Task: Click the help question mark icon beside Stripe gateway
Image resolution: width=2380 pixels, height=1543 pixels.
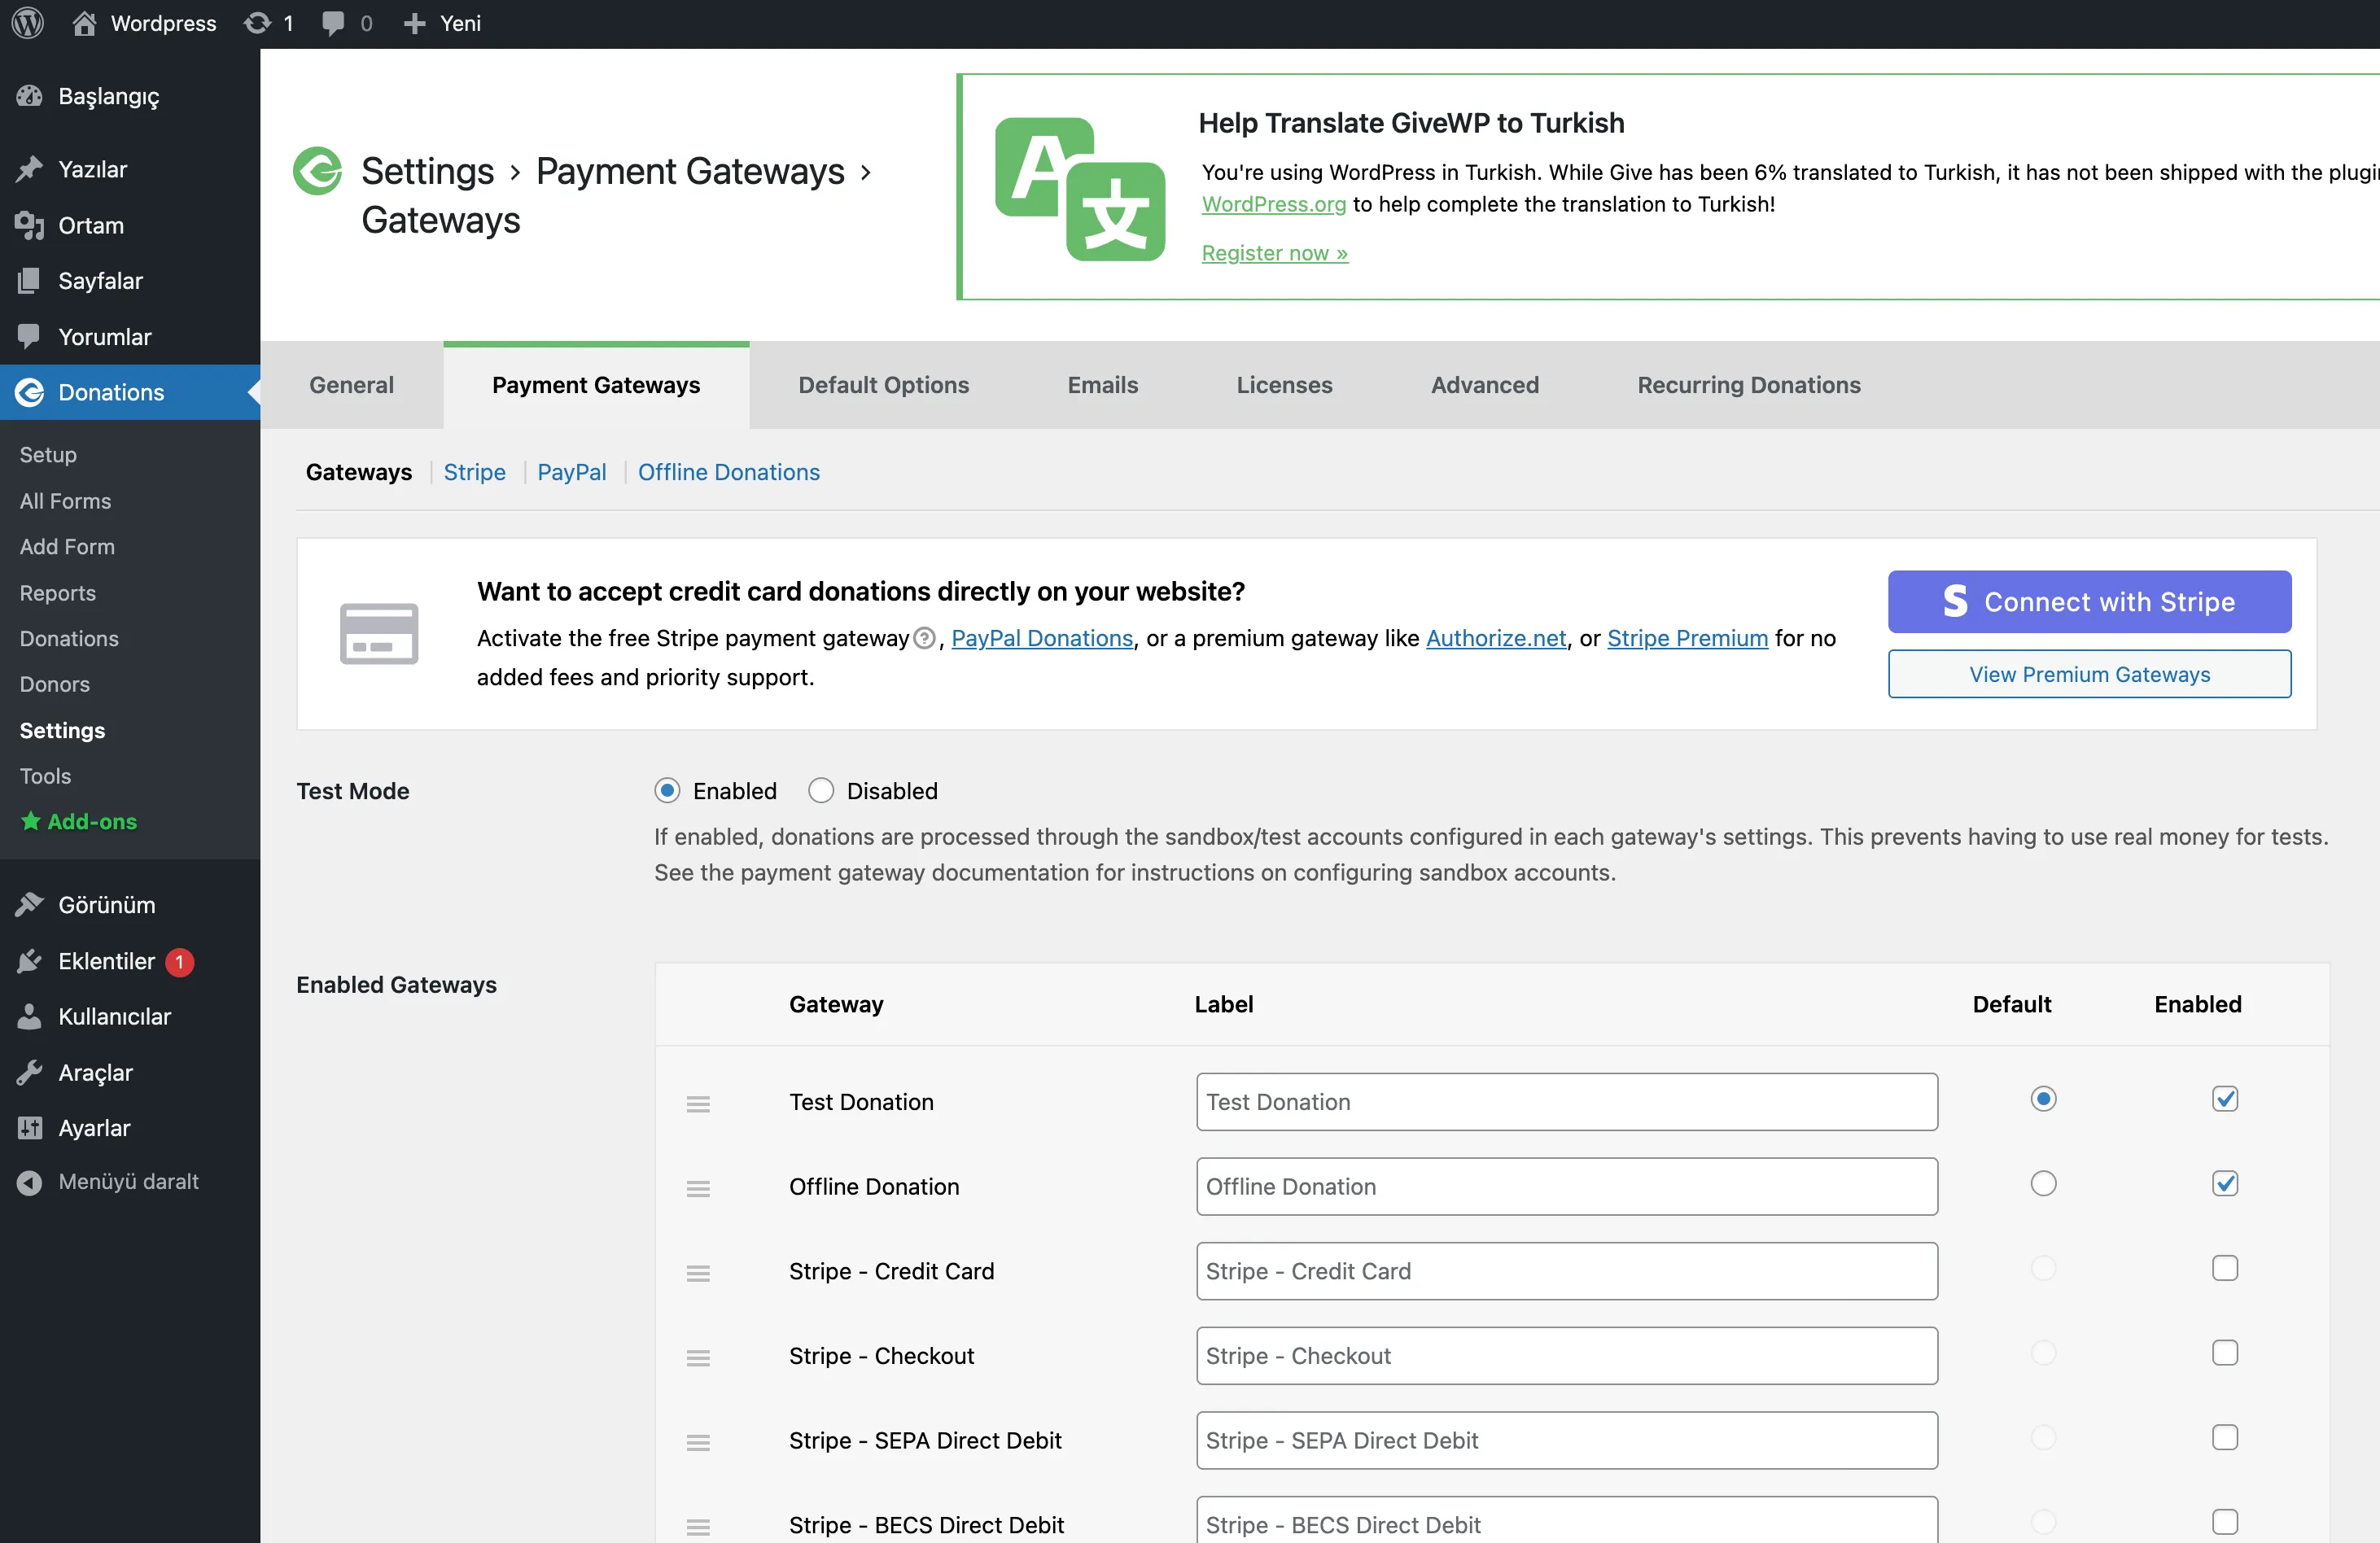Action: [x=925, y=638]
